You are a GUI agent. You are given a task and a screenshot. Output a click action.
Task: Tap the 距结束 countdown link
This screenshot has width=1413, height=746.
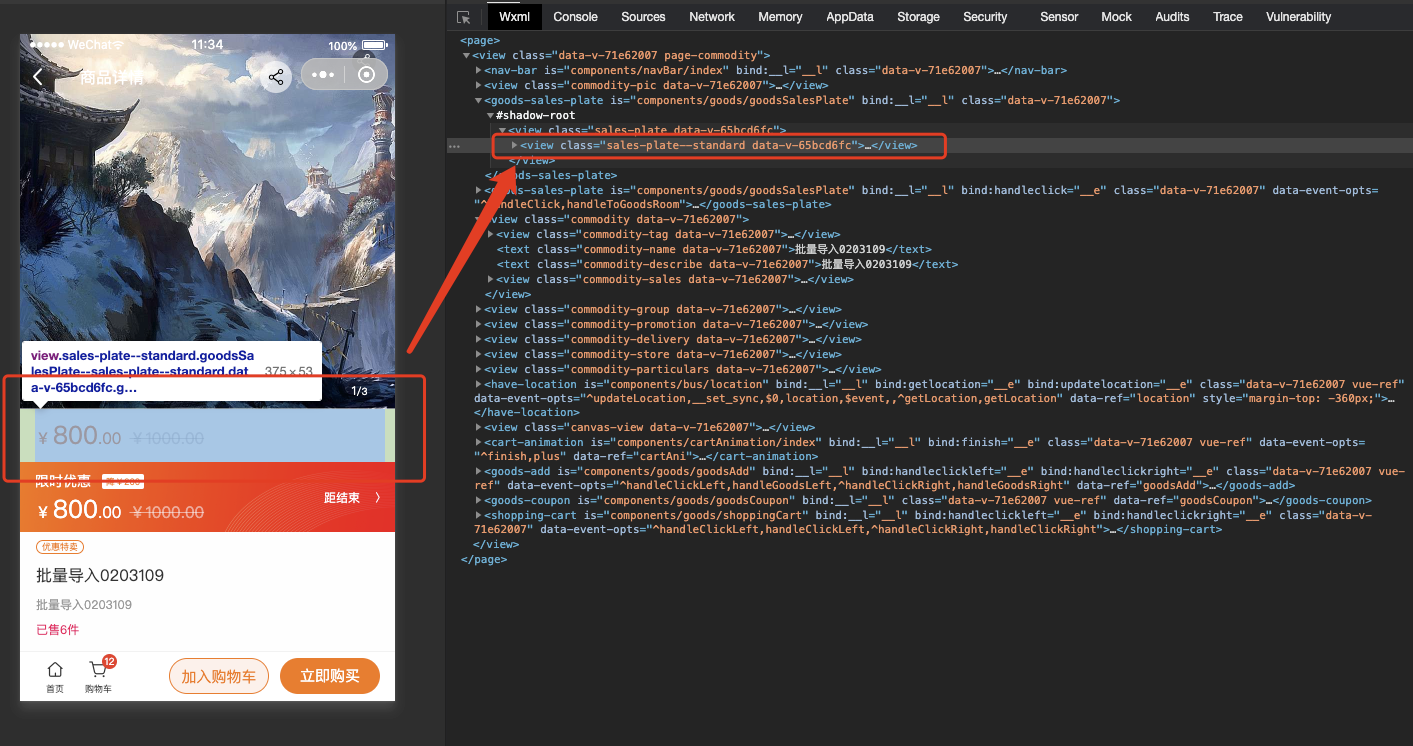(x=352, y=497)
